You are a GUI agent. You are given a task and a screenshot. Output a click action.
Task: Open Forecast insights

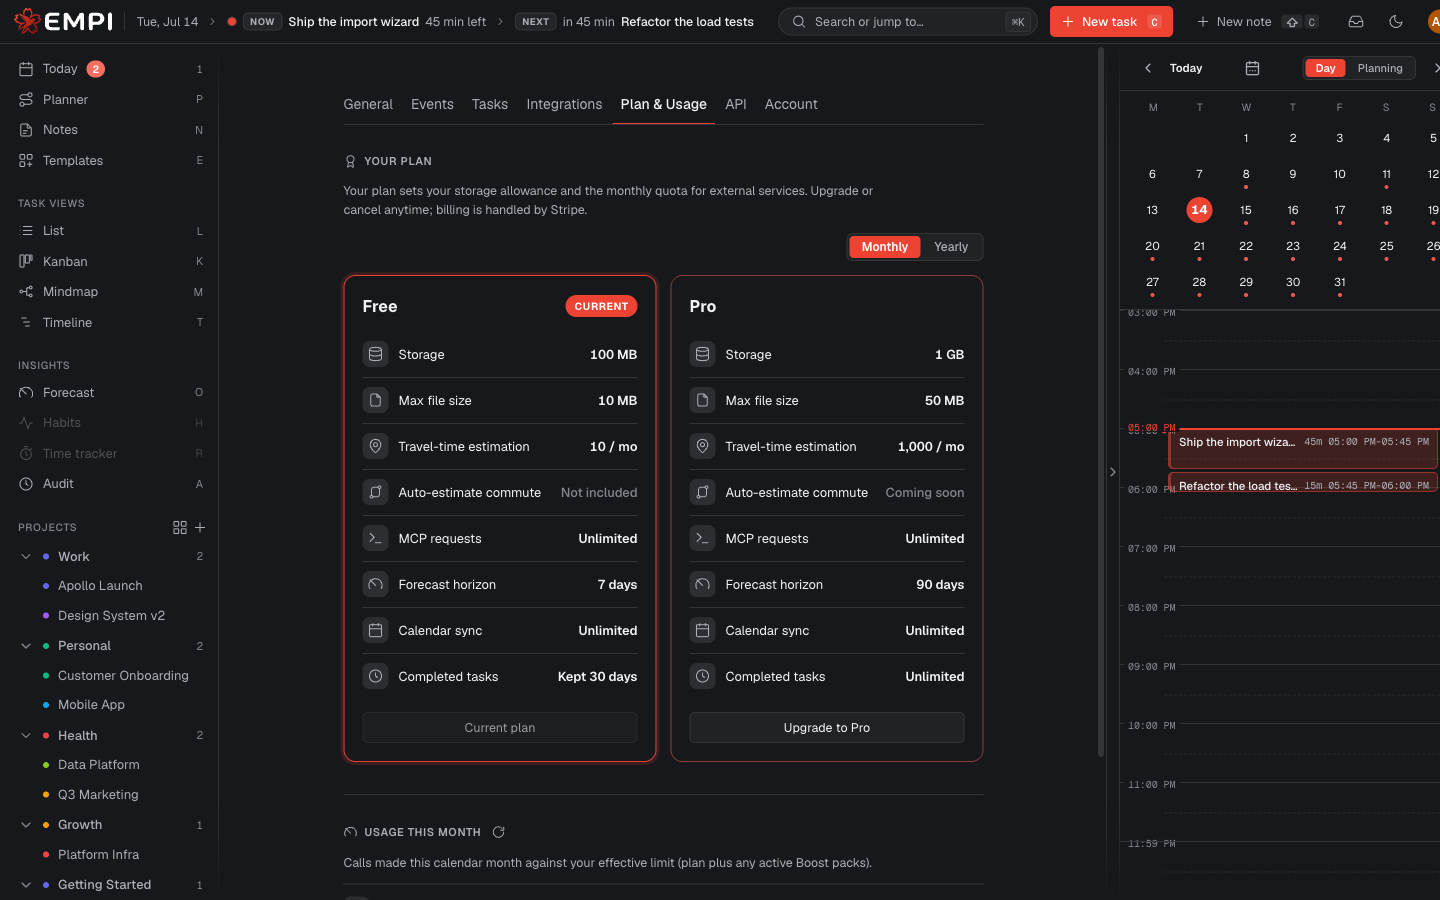click(x=110, y=392)
